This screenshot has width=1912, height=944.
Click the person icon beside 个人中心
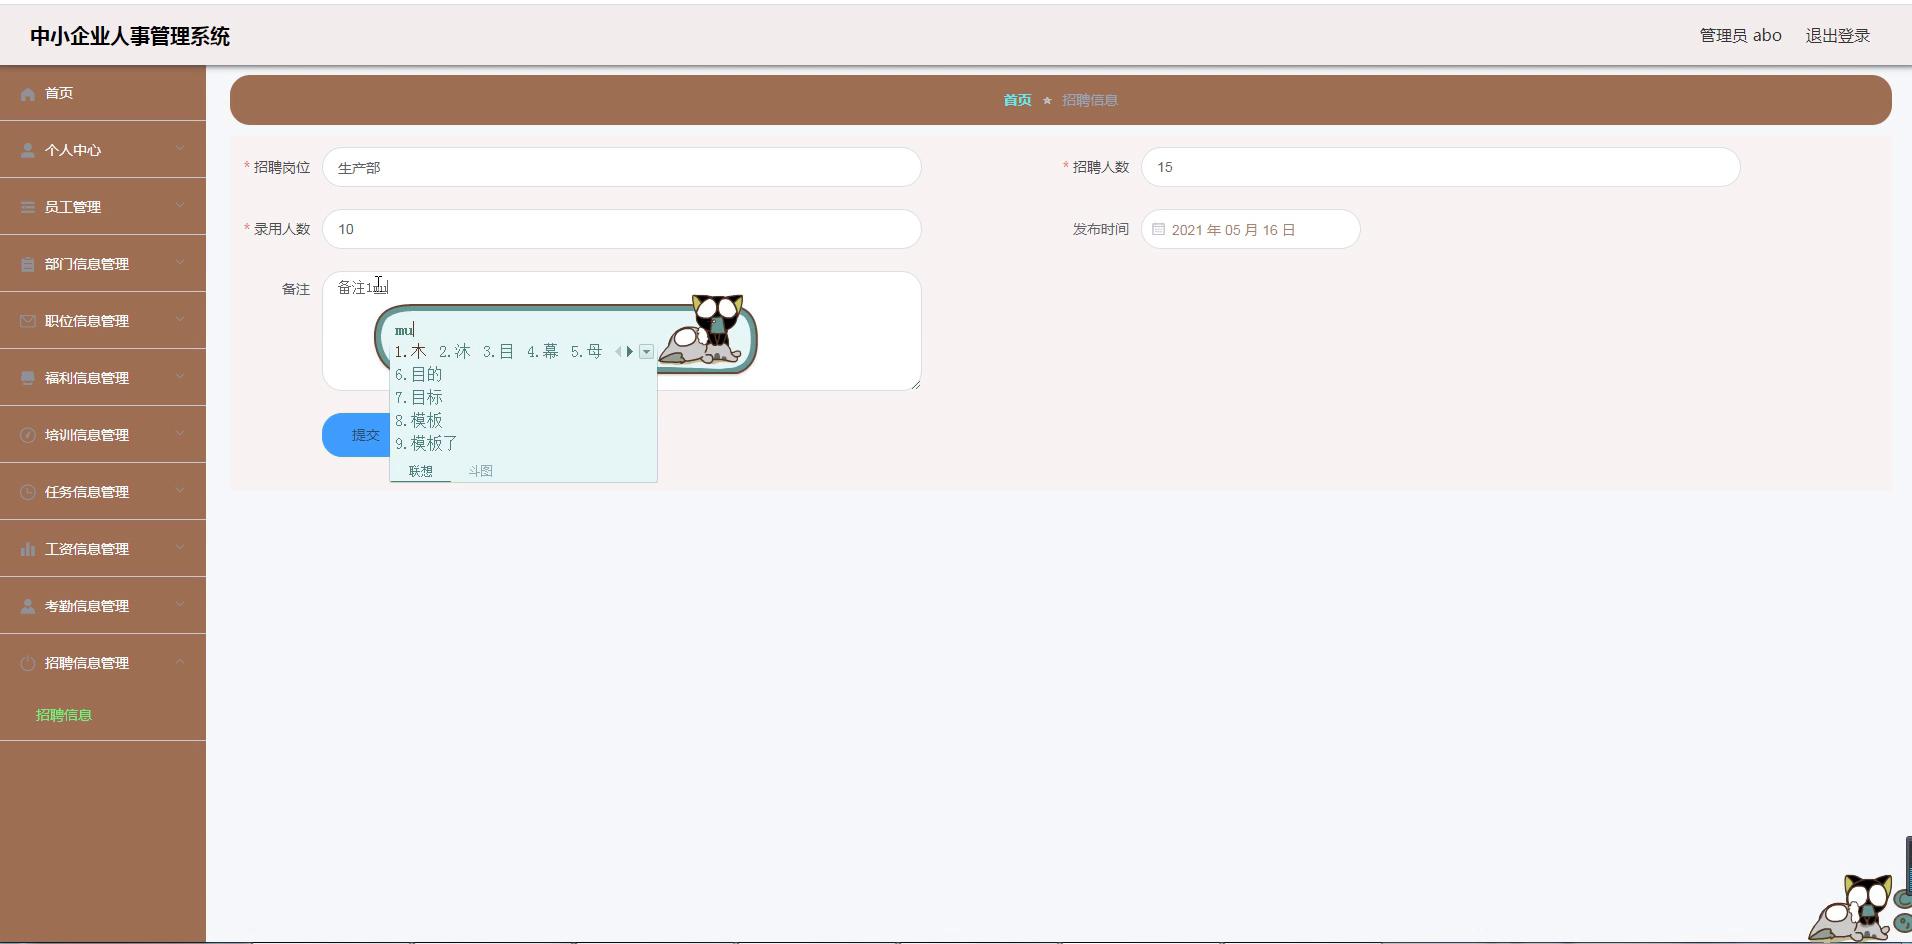(x=28, y=150)
